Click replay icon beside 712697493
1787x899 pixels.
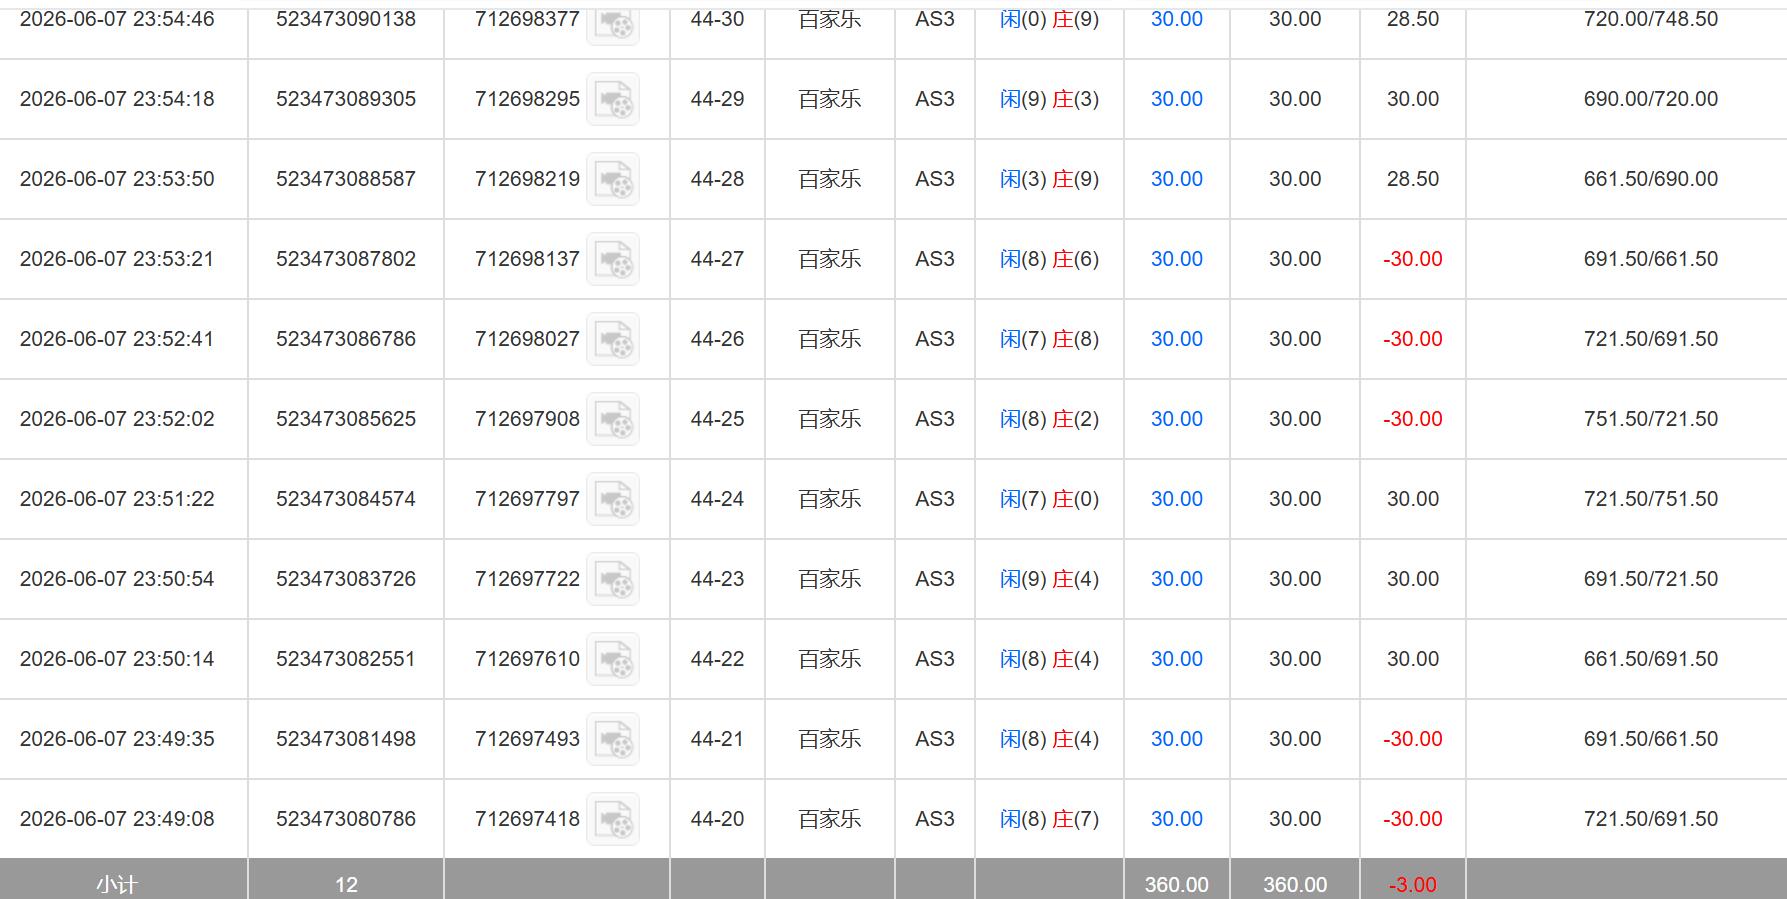613,739
